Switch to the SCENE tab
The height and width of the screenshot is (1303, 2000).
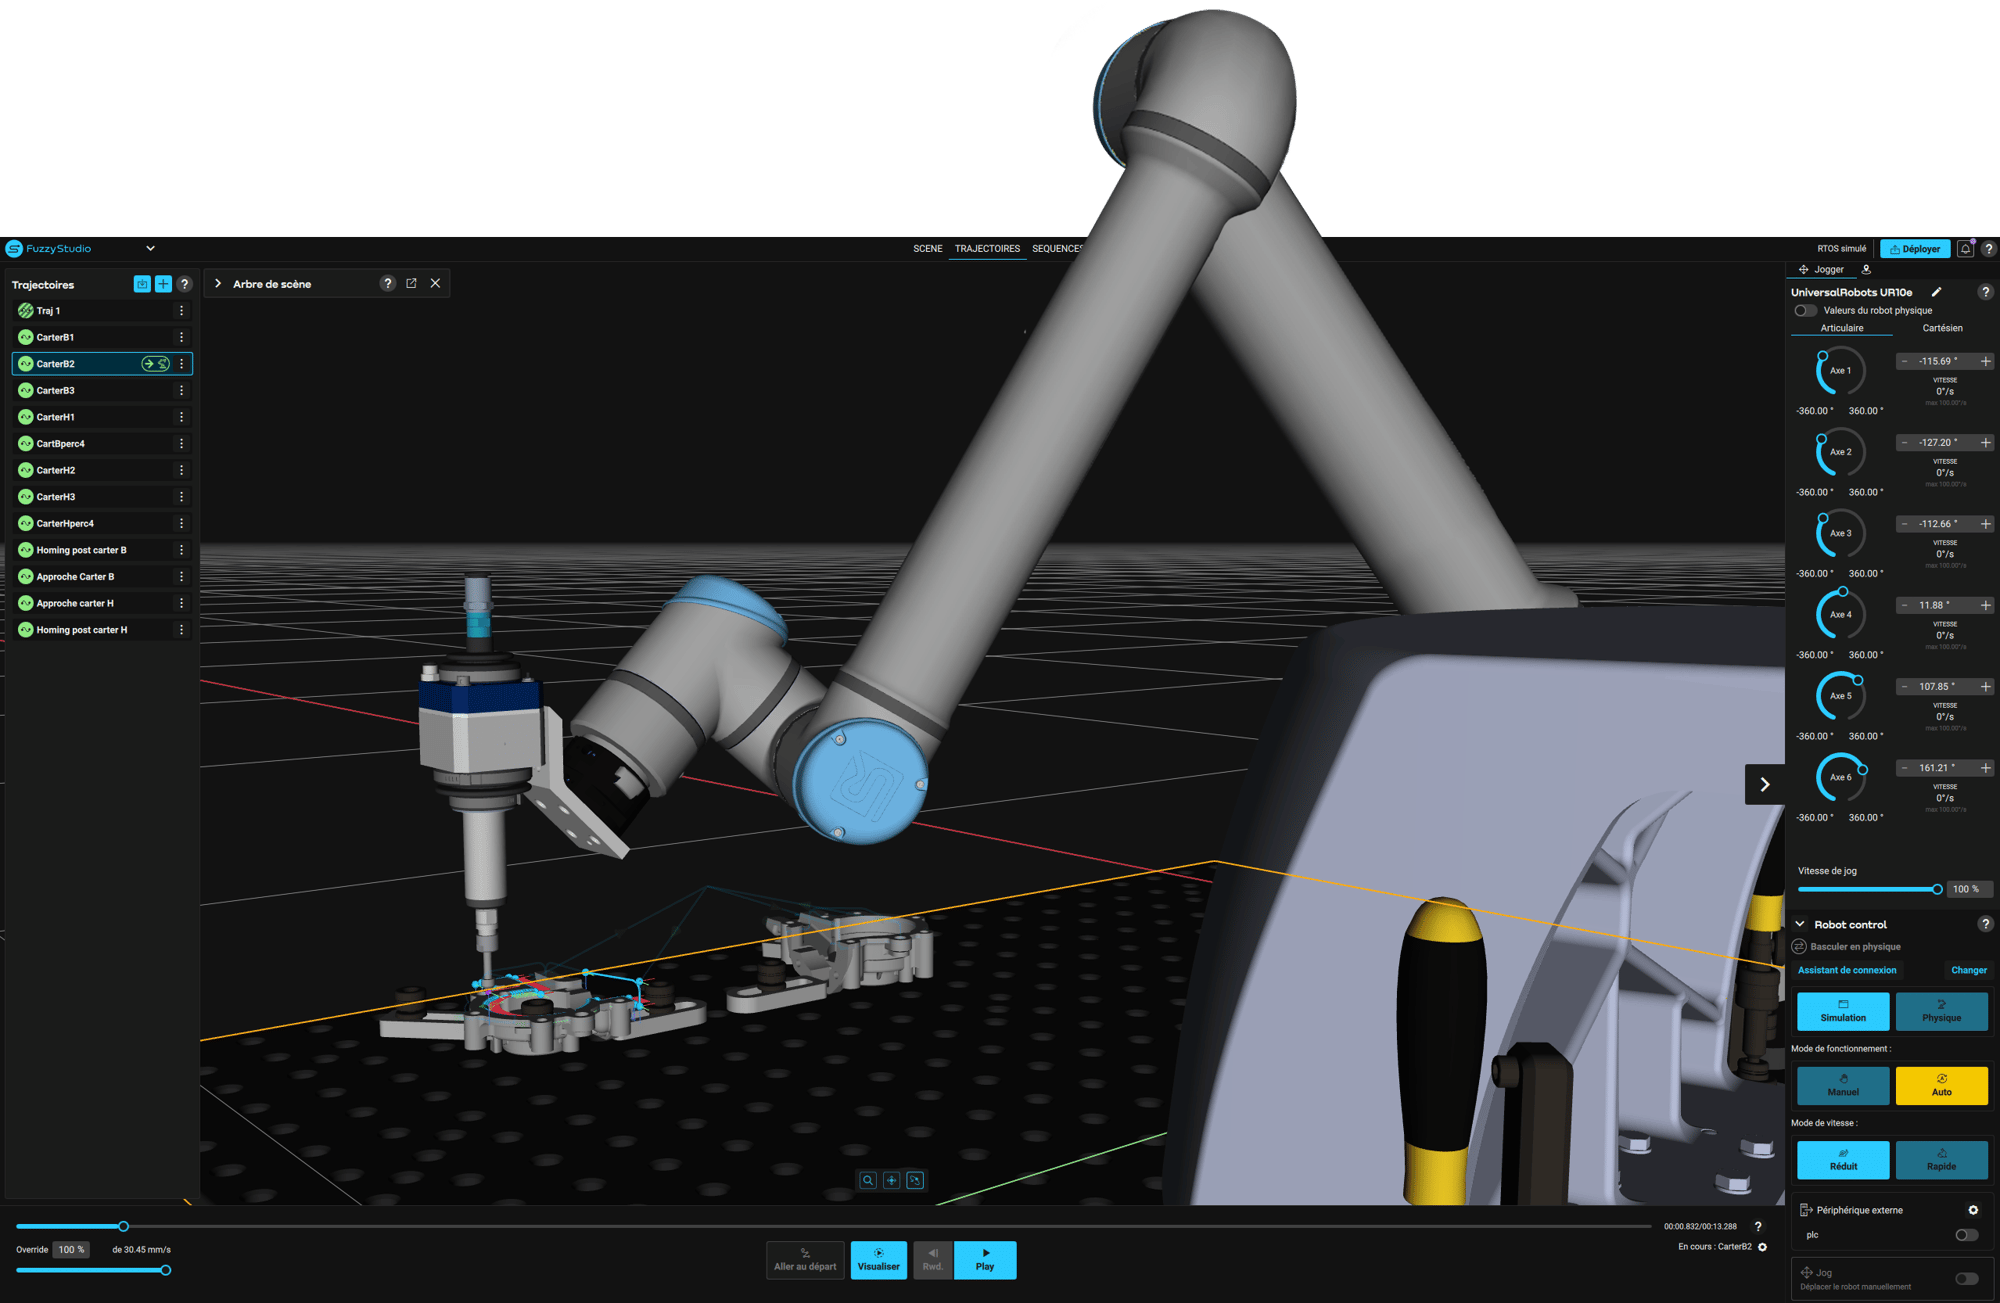click(927, 249)
